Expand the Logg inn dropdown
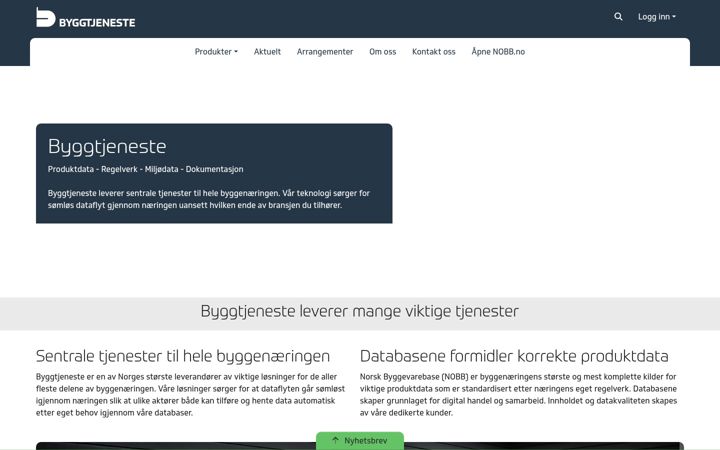Image resolution: width=720 pixels, height=450 pixels. tap(657, 17)
